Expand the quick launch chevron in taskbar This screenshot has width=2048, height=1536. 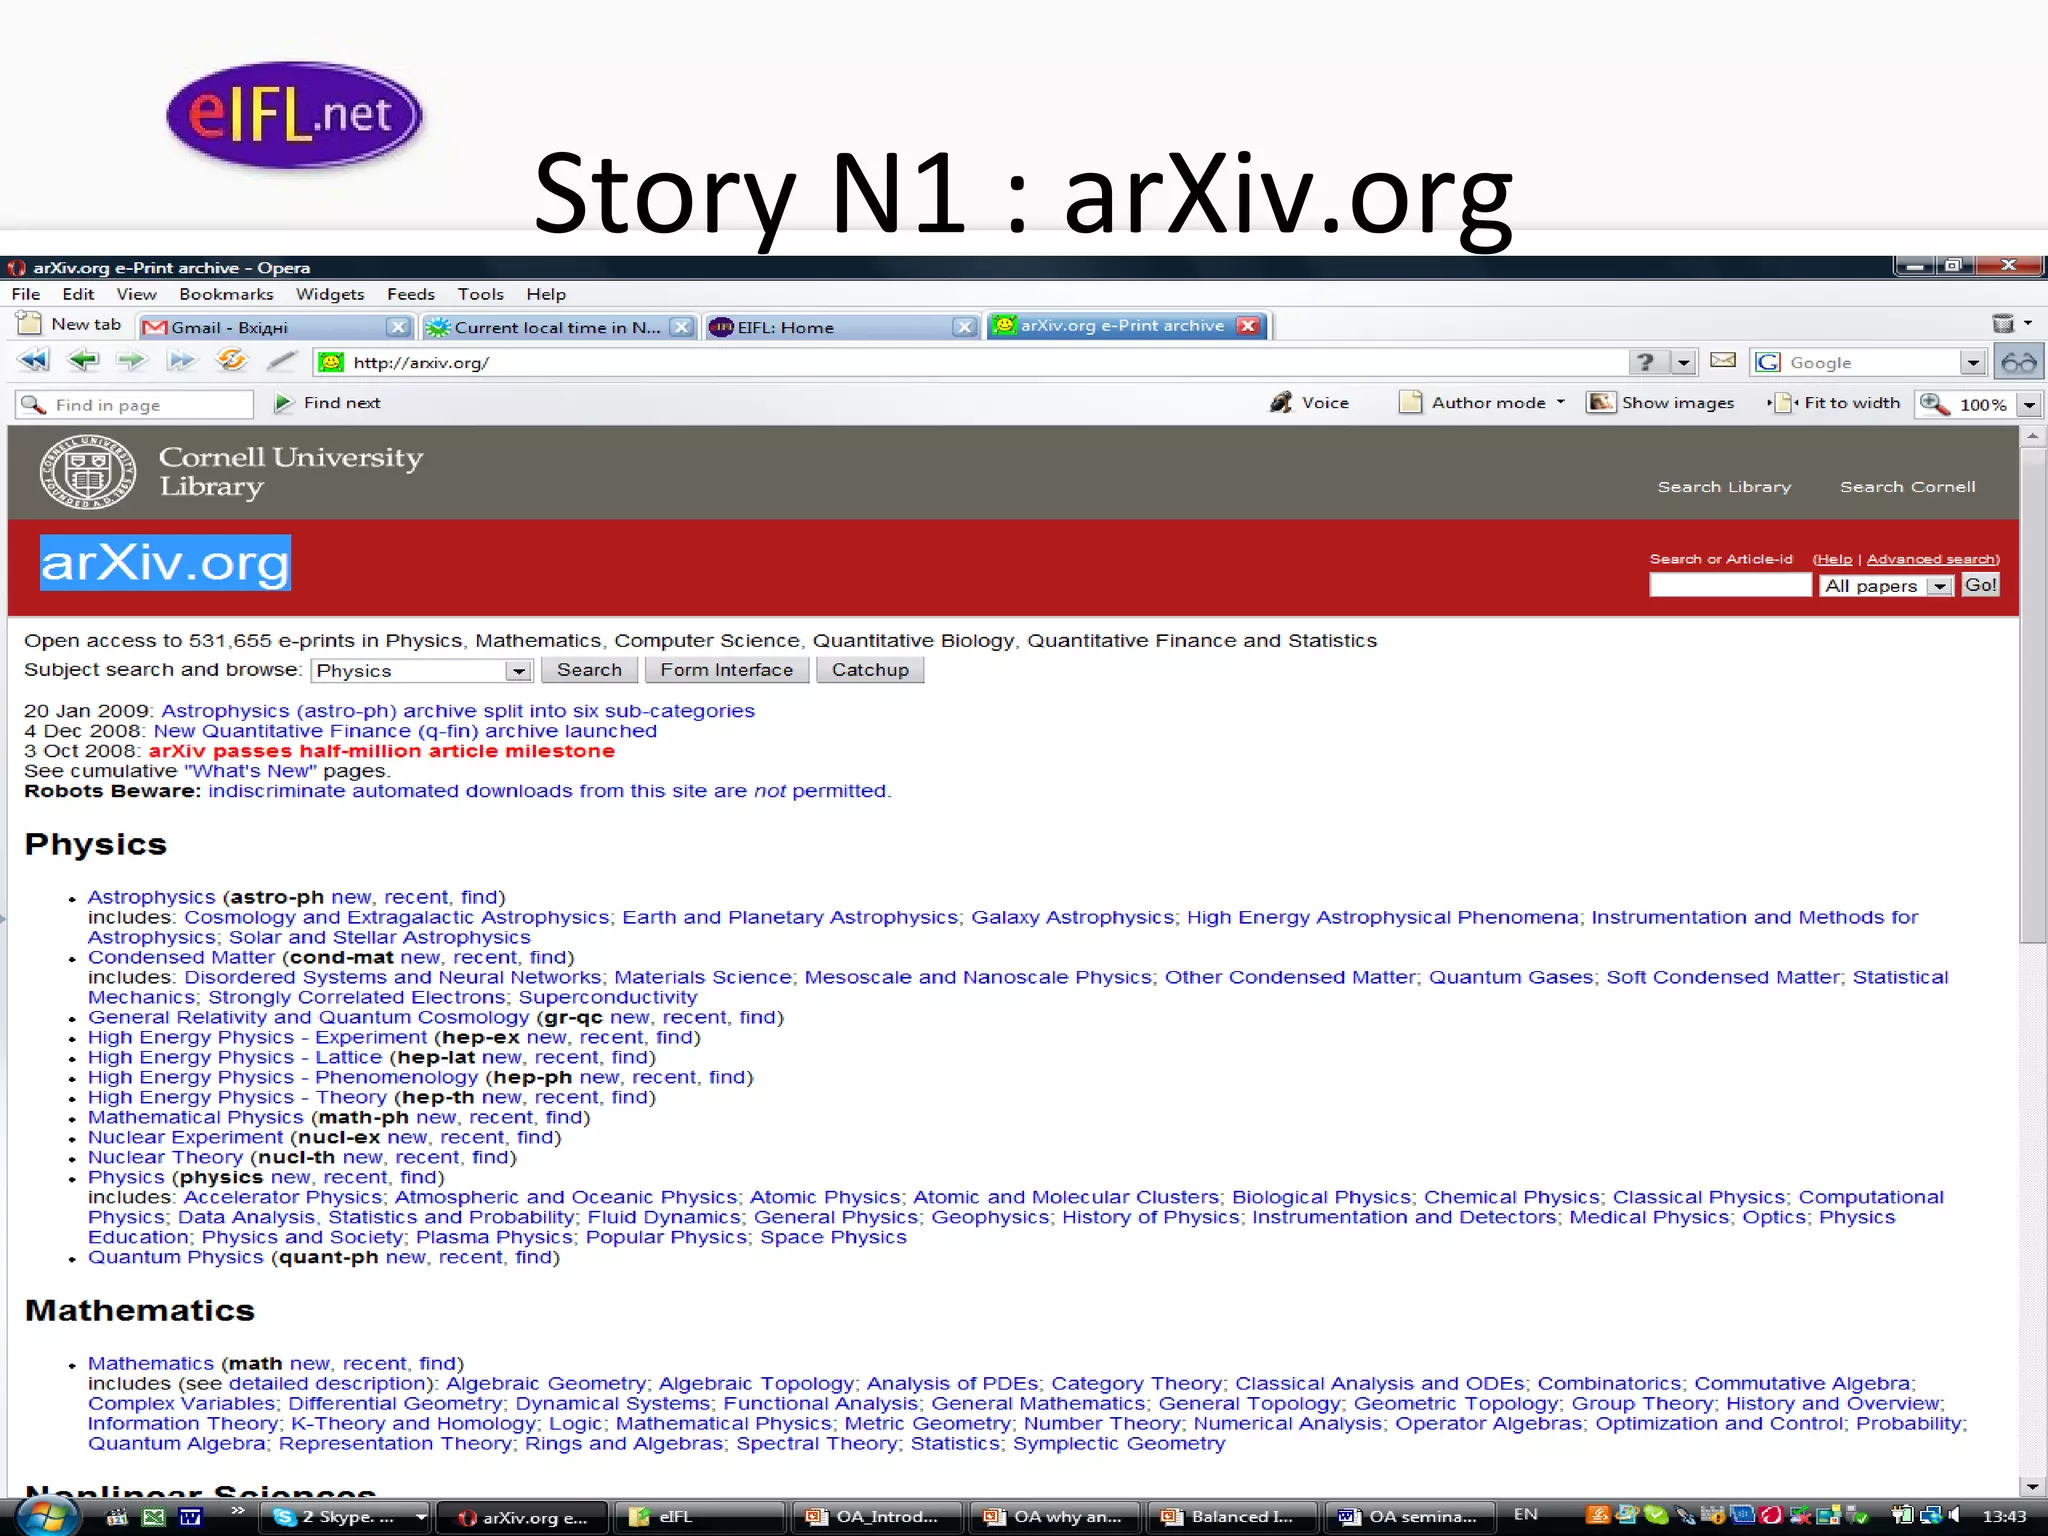(x=237, y=1511)
